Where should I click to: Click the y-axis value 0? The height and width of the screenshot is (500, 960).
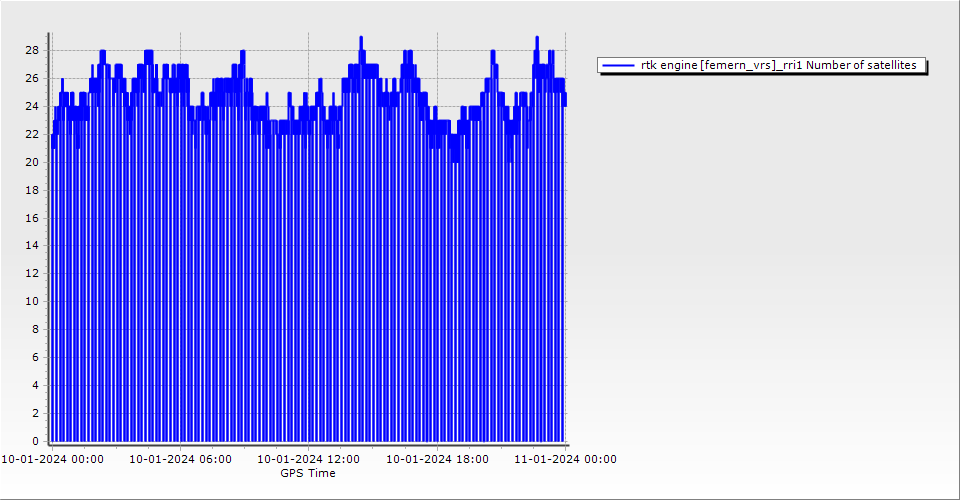point(35,441)
